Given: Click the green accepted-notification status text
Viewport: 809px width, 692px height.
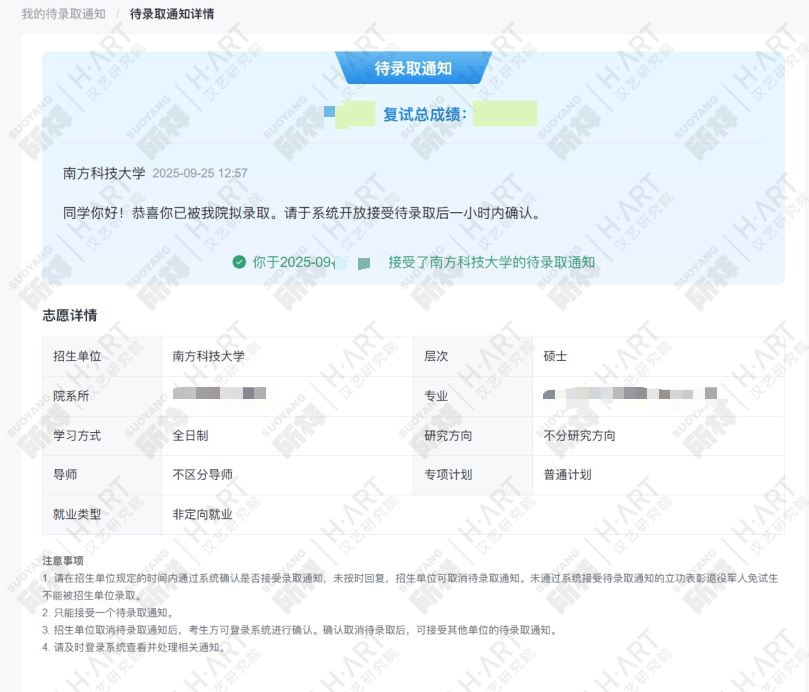Looking at the screenshot, I should tap(491, 262).
